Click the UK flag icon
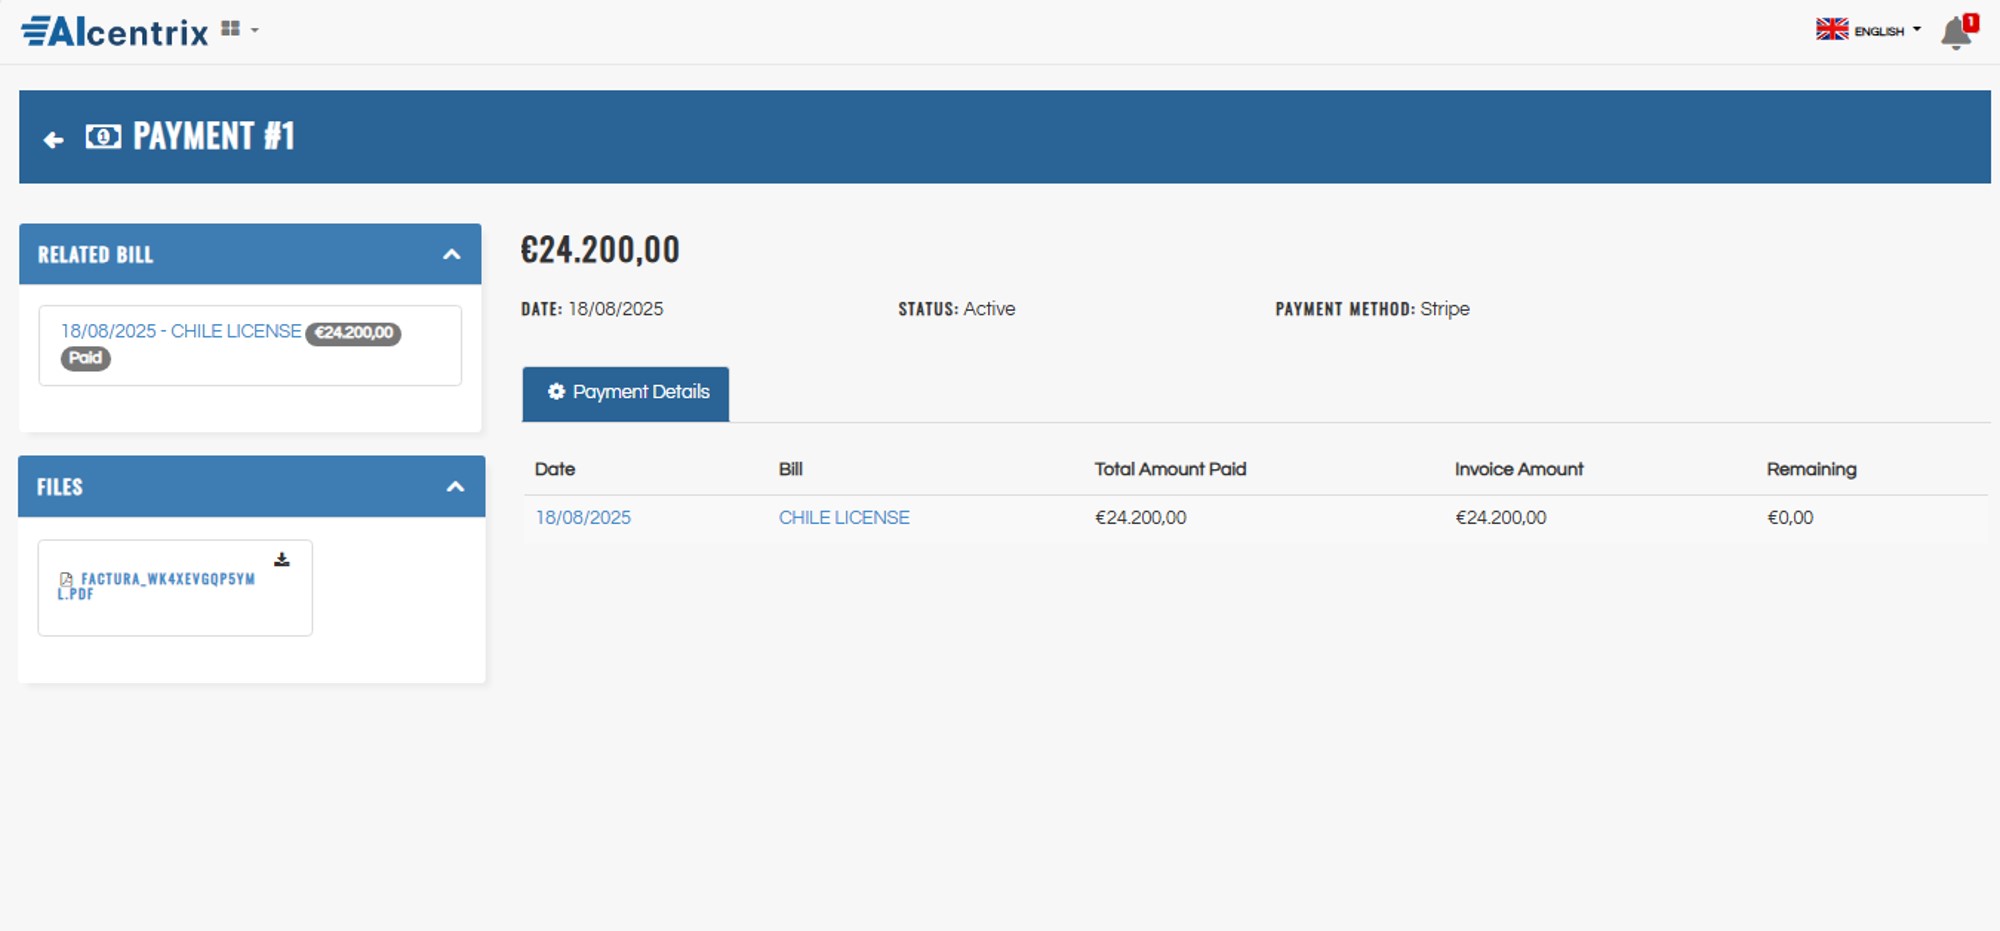Image resolution: width=2000 pixels, height=931 pixels. (1832, 30)
